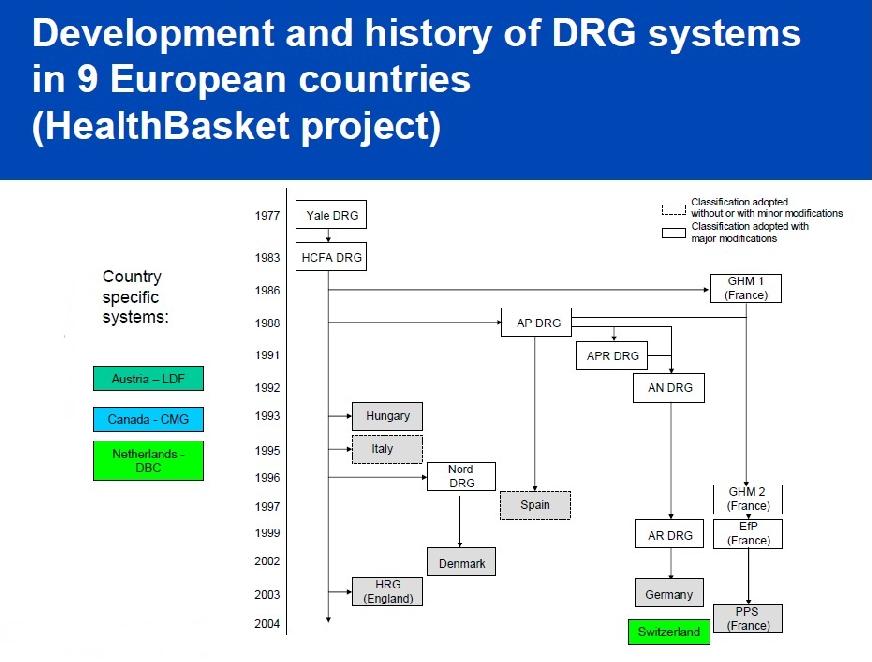Click the APR DRG box

click(x=612, y=355)
